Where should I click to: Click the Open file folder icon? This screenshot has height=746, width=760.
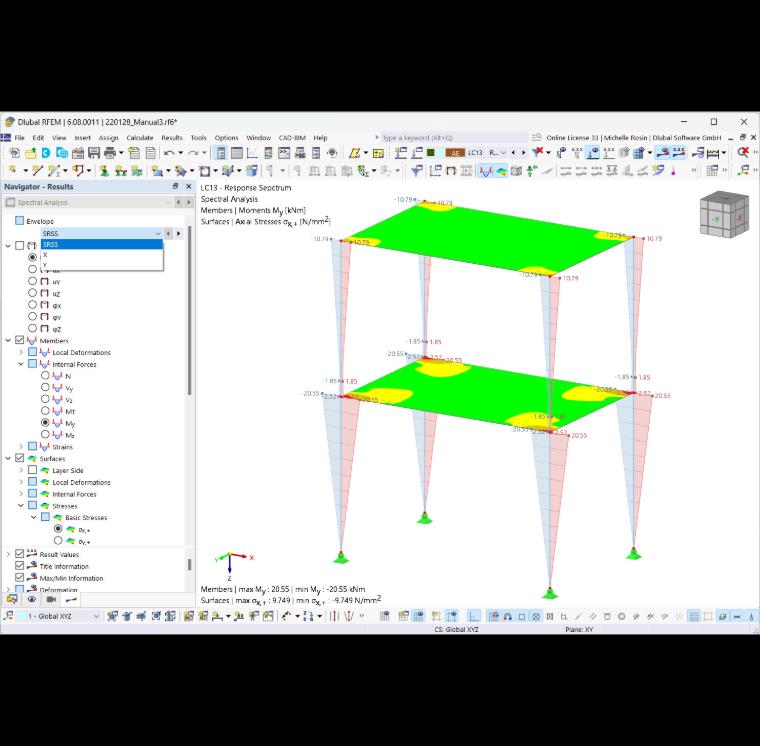point(31,153)
